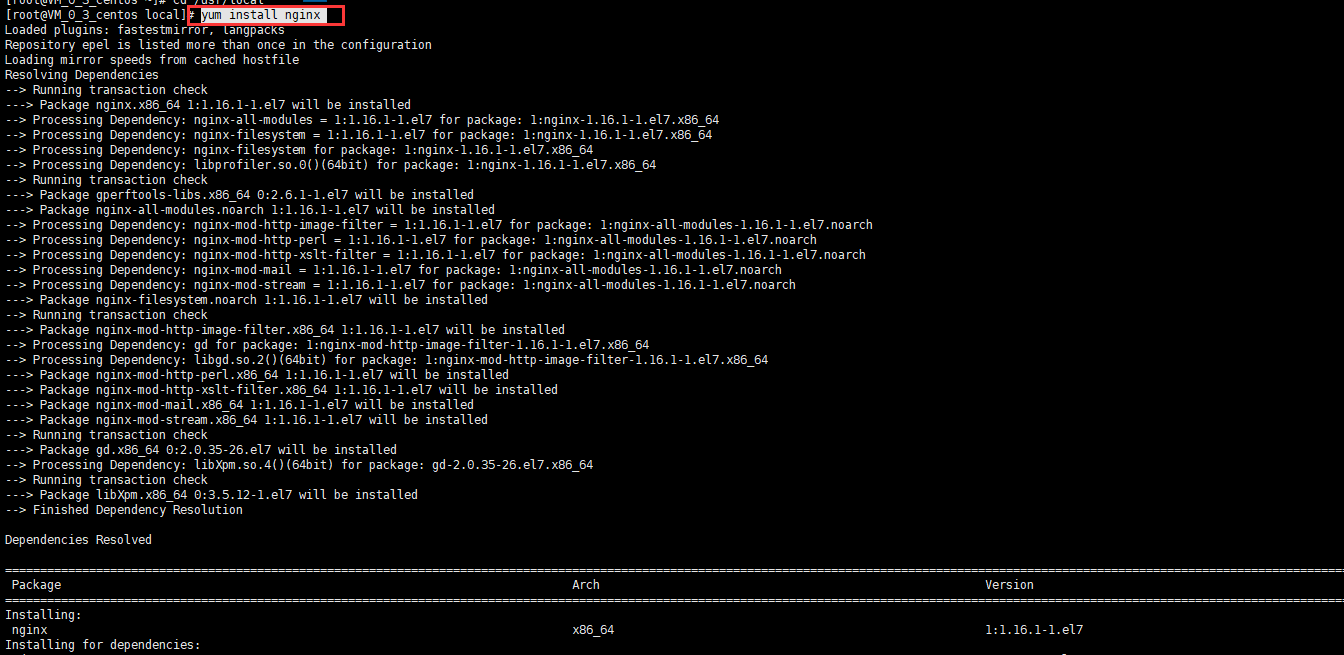Click the "Package nginx-mod-http-perl.x86_64" install line
The height and width of the screenshot is (655, 1344).
tap(256, 375)
